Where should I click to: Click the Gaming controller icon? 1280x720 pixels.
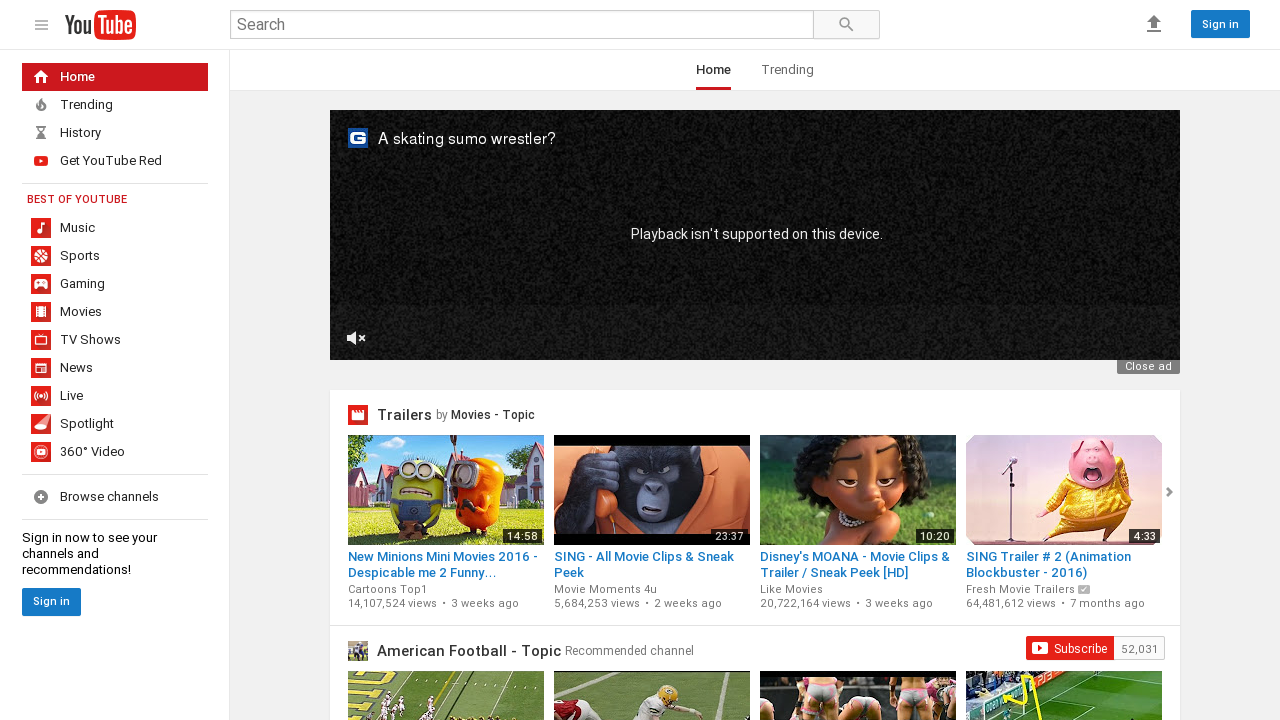41,284
